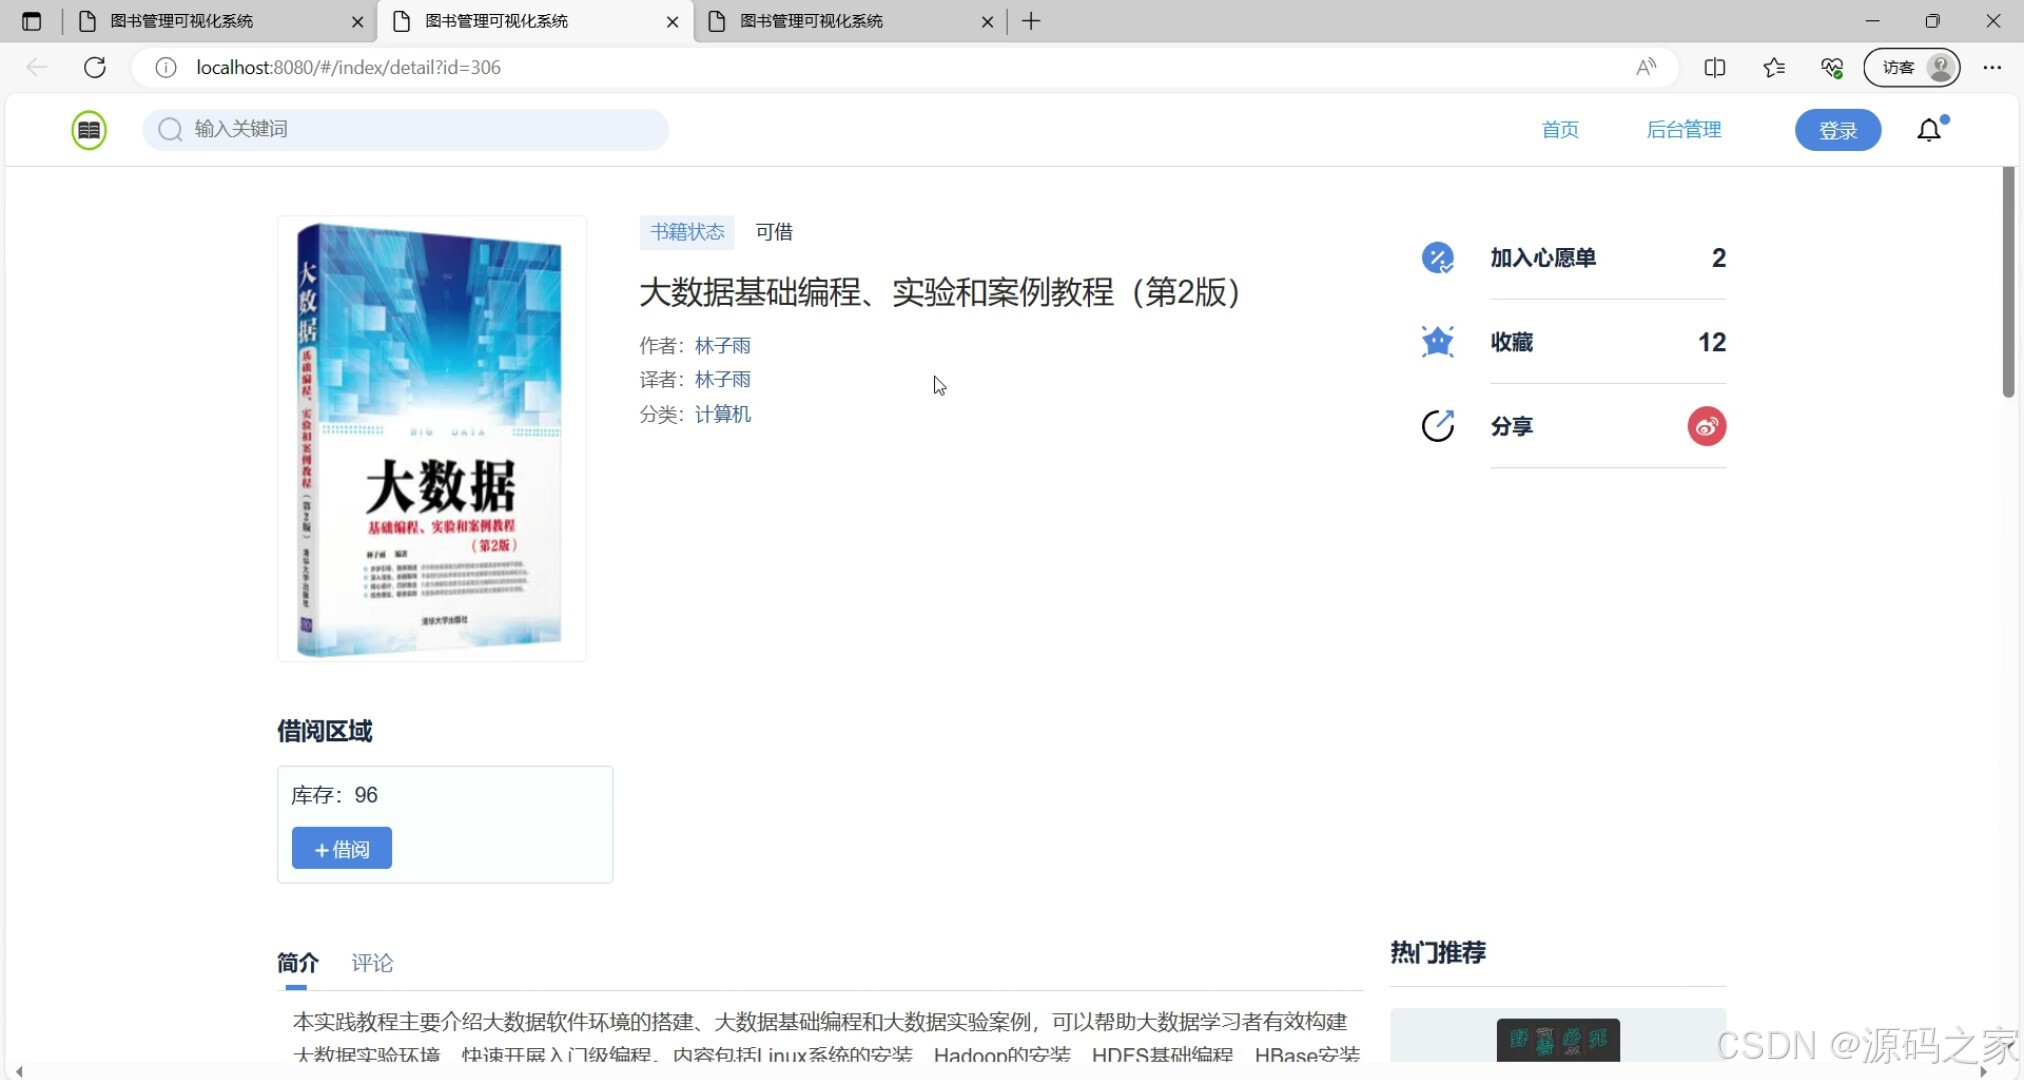Screen dimensions: 2024x1080
Task: Click the notification bell icon
Action: coord(1929,130)
